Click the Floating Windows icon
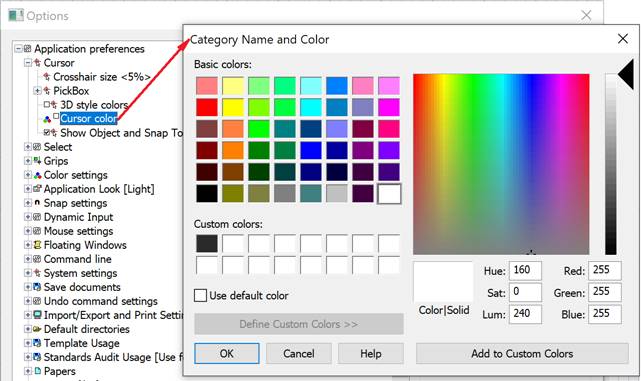 [x=37, y=245]
